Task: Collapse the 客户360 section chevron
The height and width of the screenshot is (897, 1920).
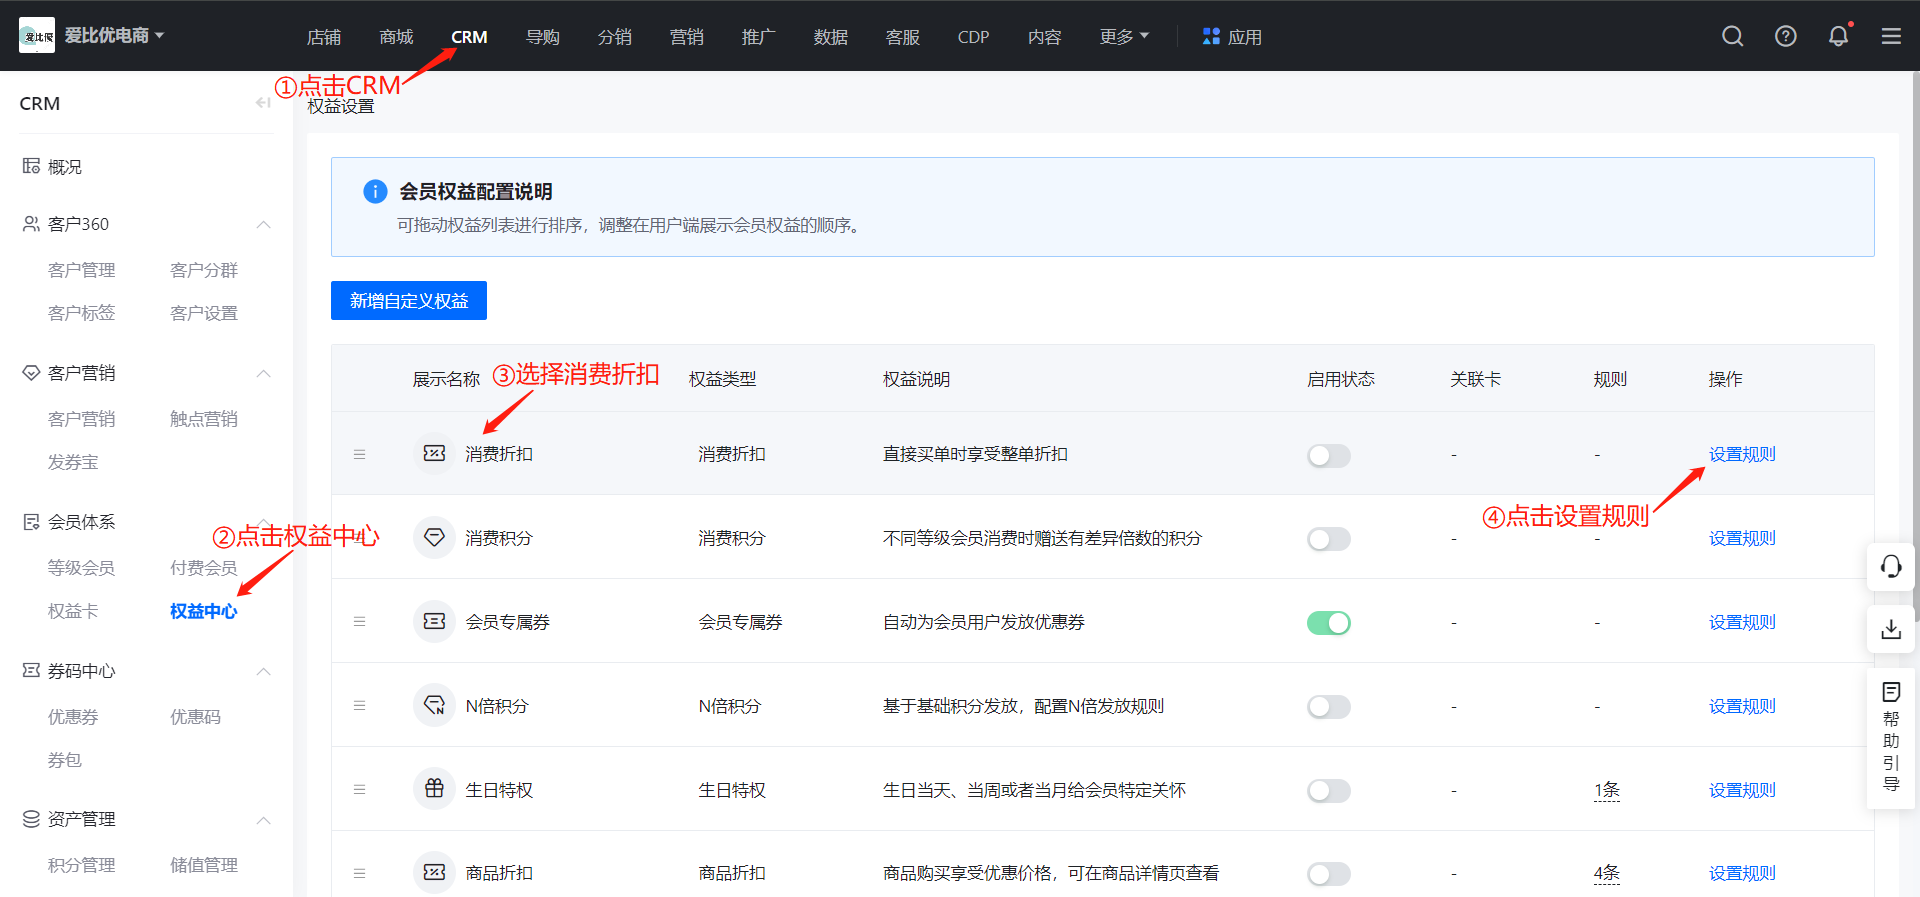Action: tap(264, 224)
